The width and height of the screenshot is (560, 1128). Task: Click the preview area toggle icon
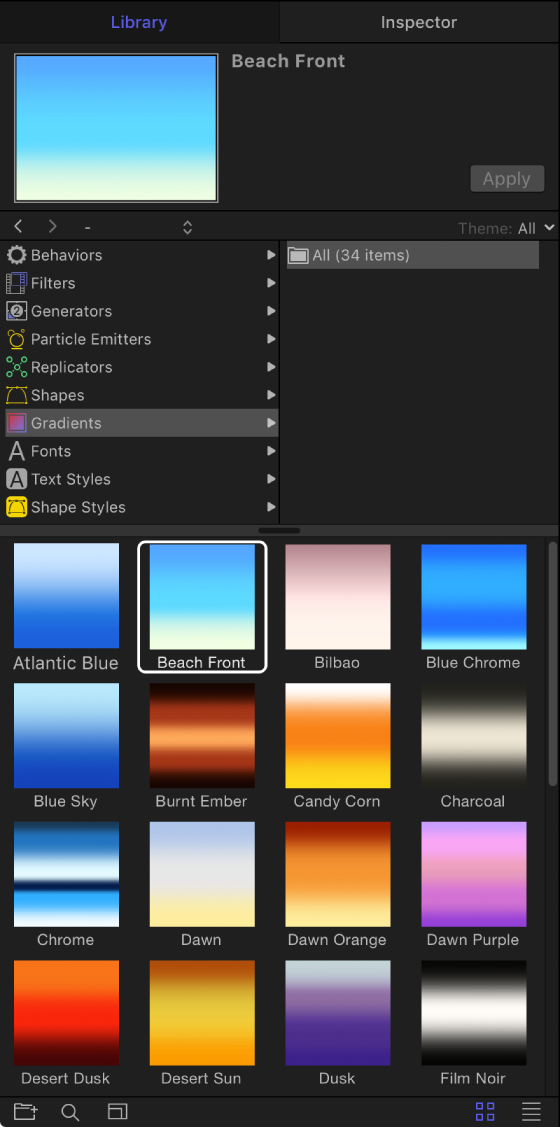coord(117,1111)
